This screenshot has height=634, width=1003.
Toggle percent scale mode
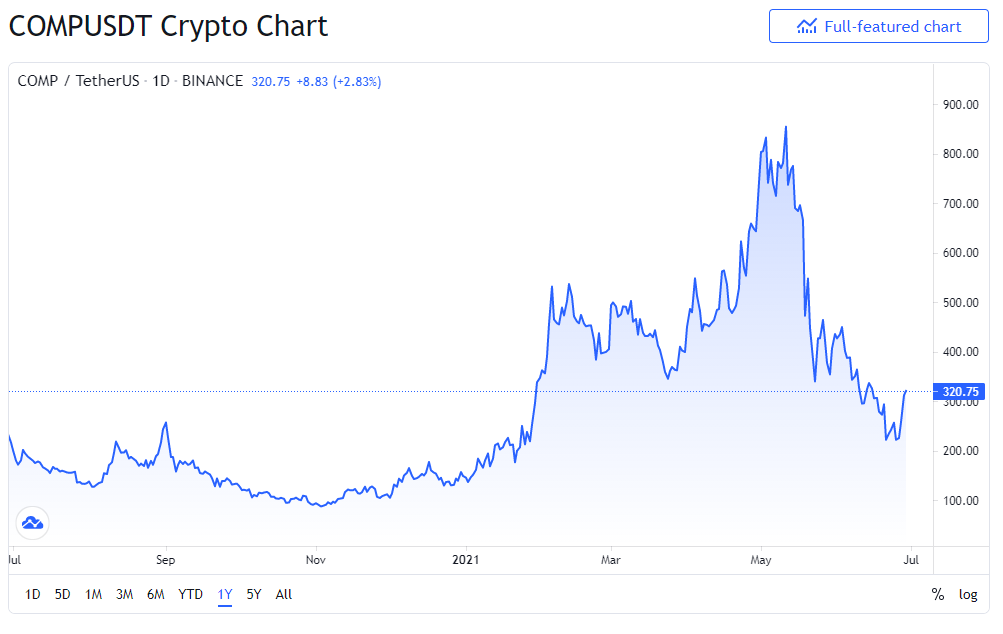tap(938, 594)
